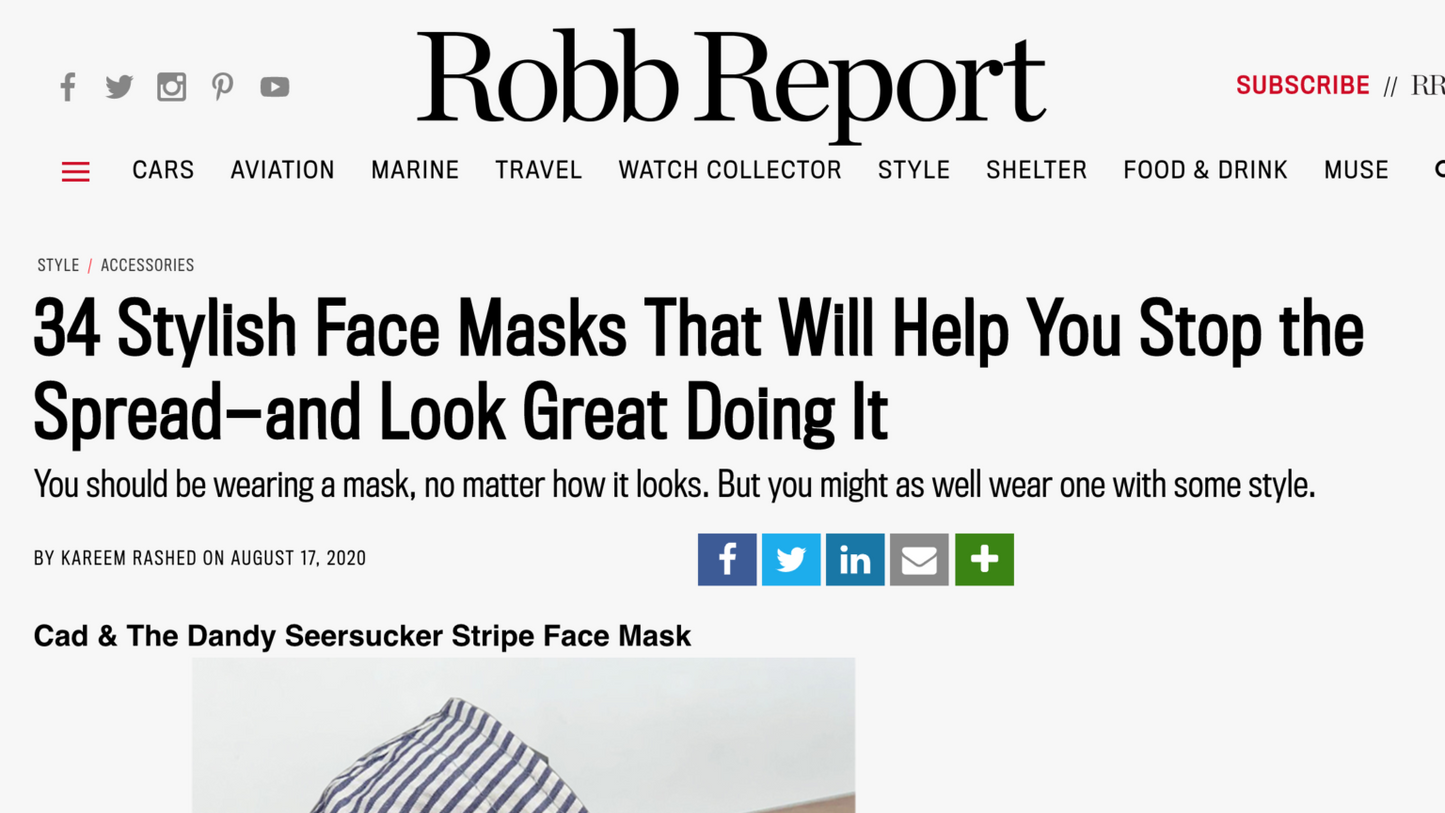The image size is (1445, 813).
Task: Open Food & Drink section
Action: click(1205, 170)
